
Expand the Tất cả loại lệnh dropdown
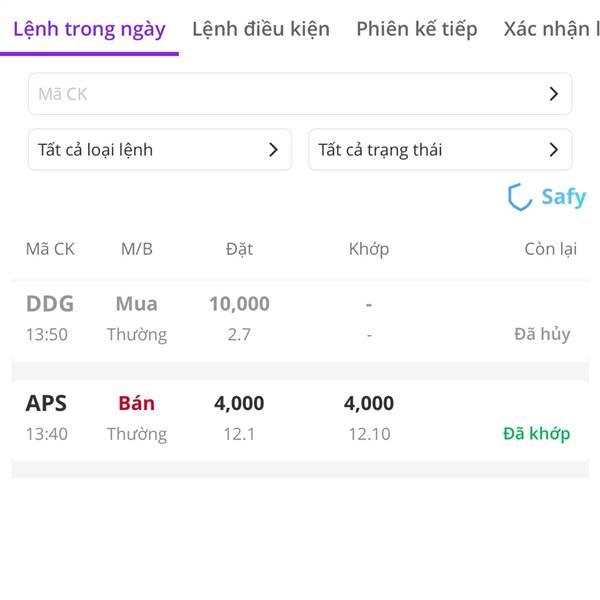pos(160,150)
